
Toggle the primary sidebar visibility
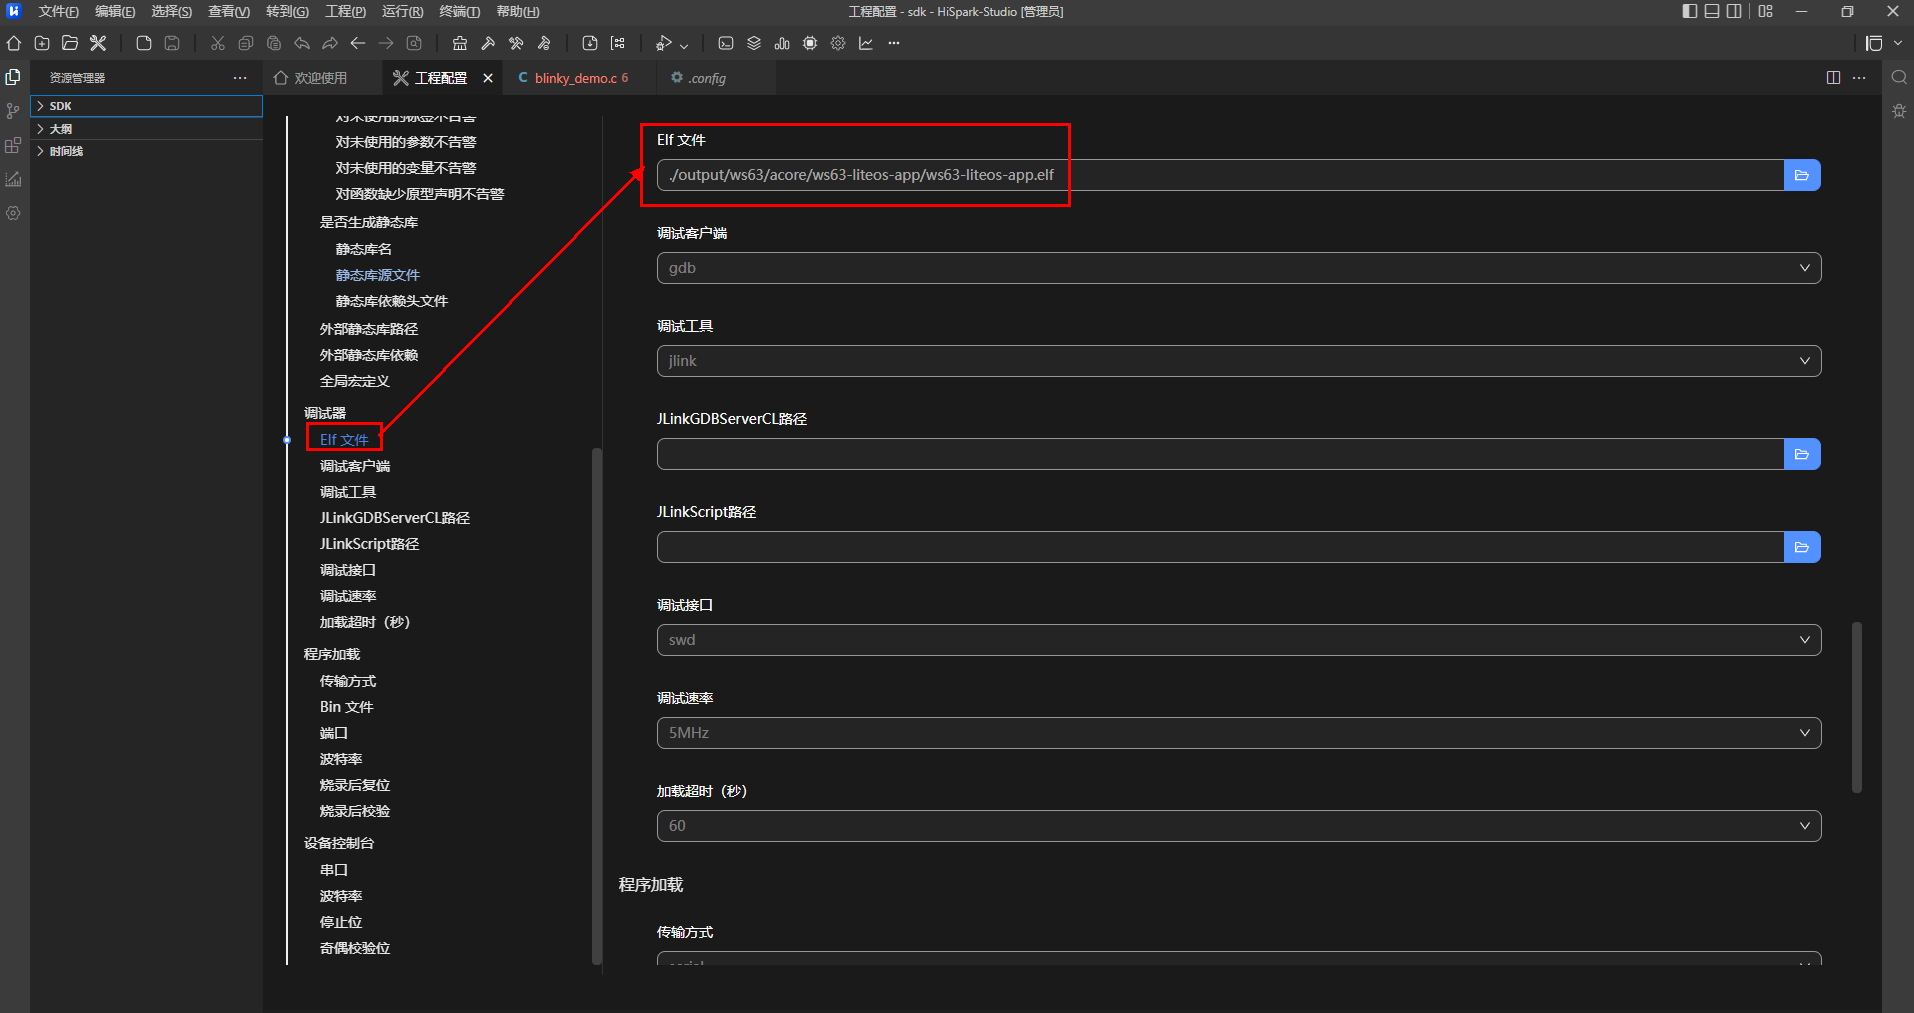(x=1690, y=11)
